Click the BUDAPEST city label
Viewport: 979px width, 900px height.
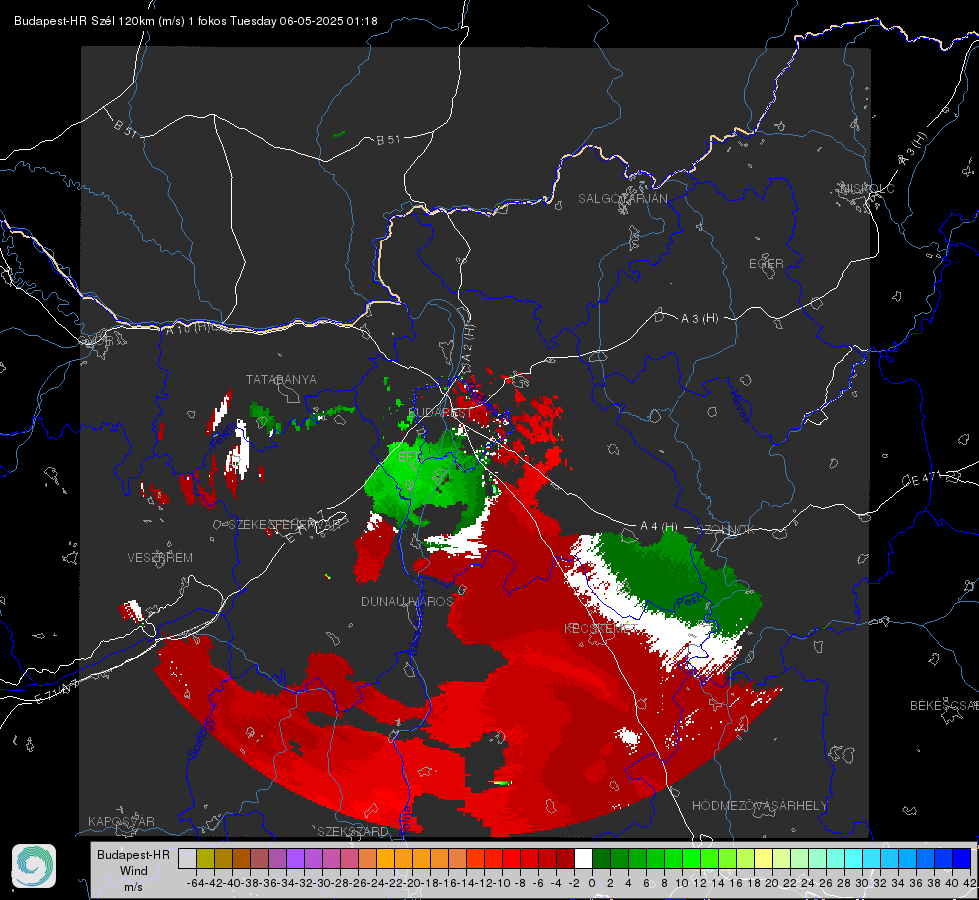point(439,413)
